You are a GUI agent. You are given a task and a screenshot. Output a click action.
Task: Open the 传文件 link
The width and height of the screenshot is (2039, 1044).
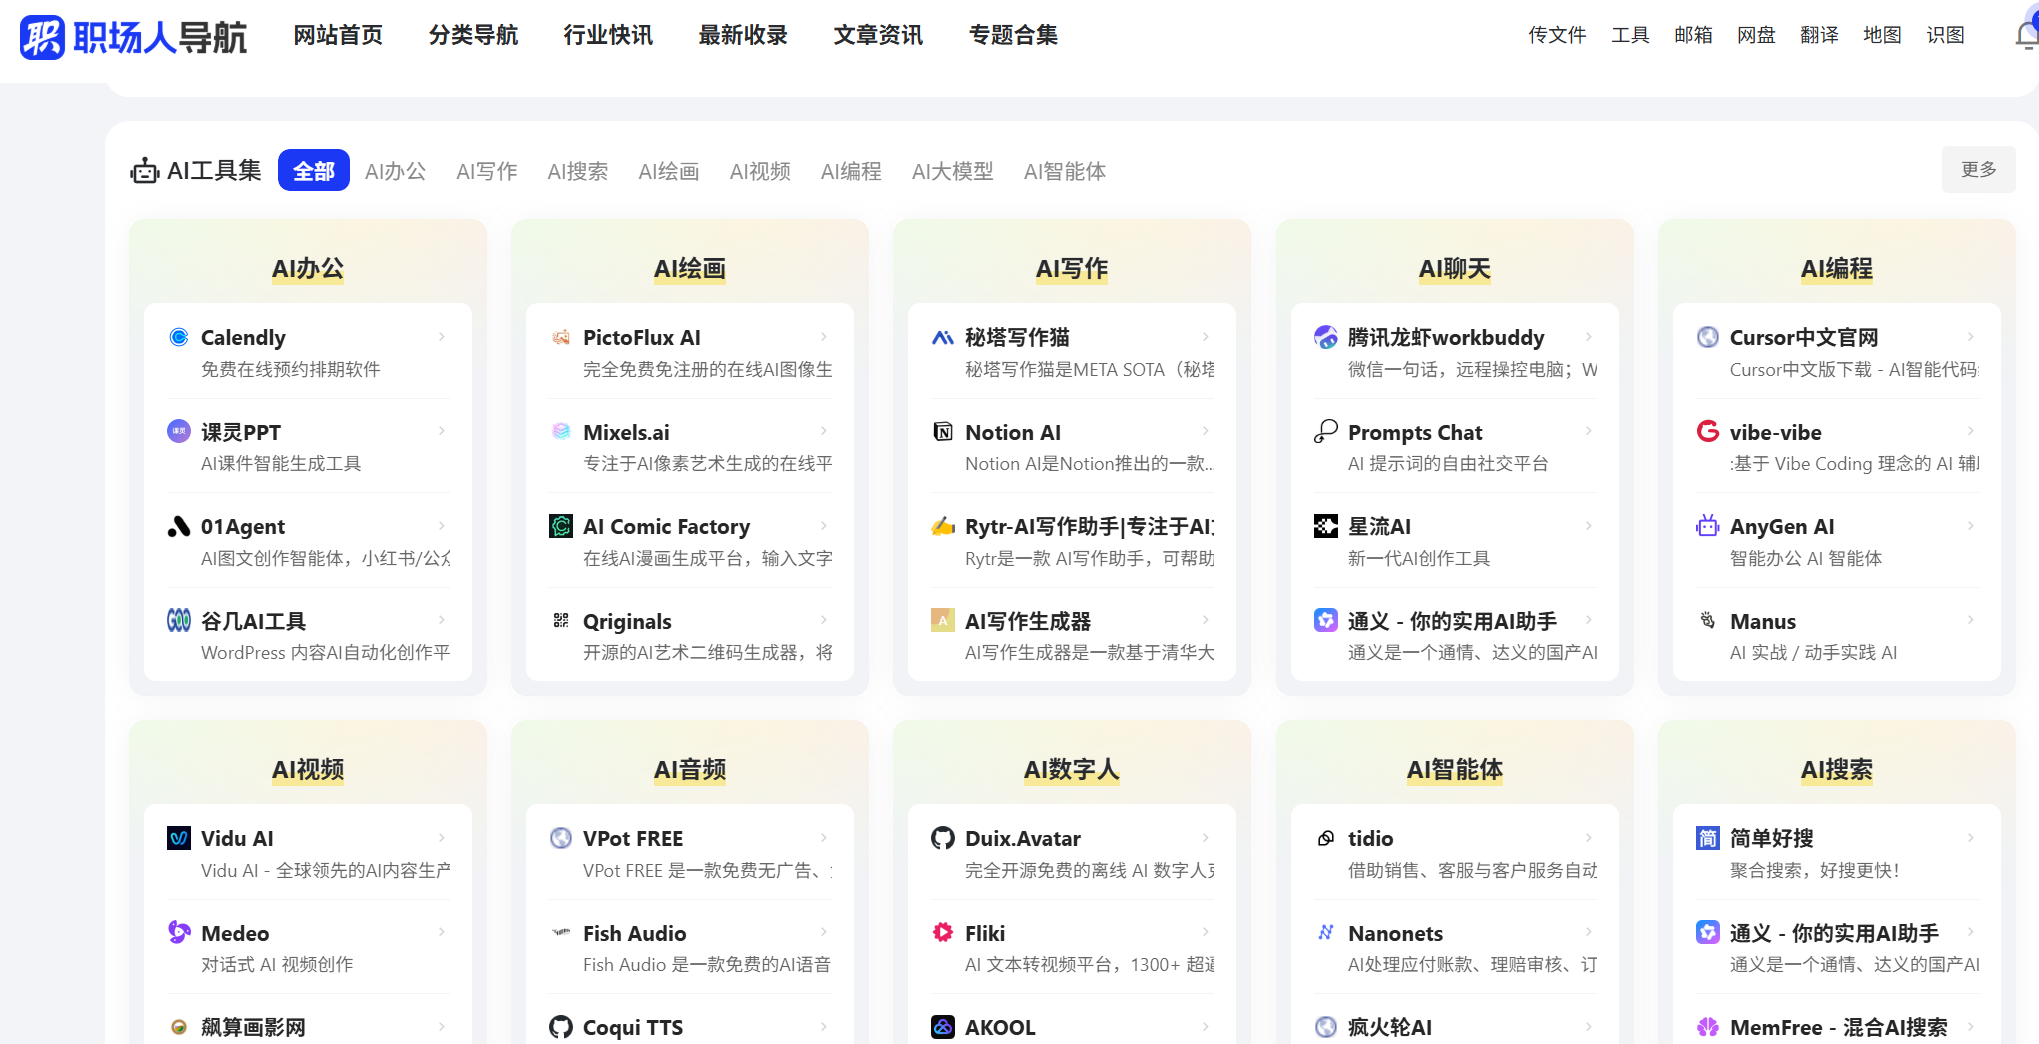1557,35
